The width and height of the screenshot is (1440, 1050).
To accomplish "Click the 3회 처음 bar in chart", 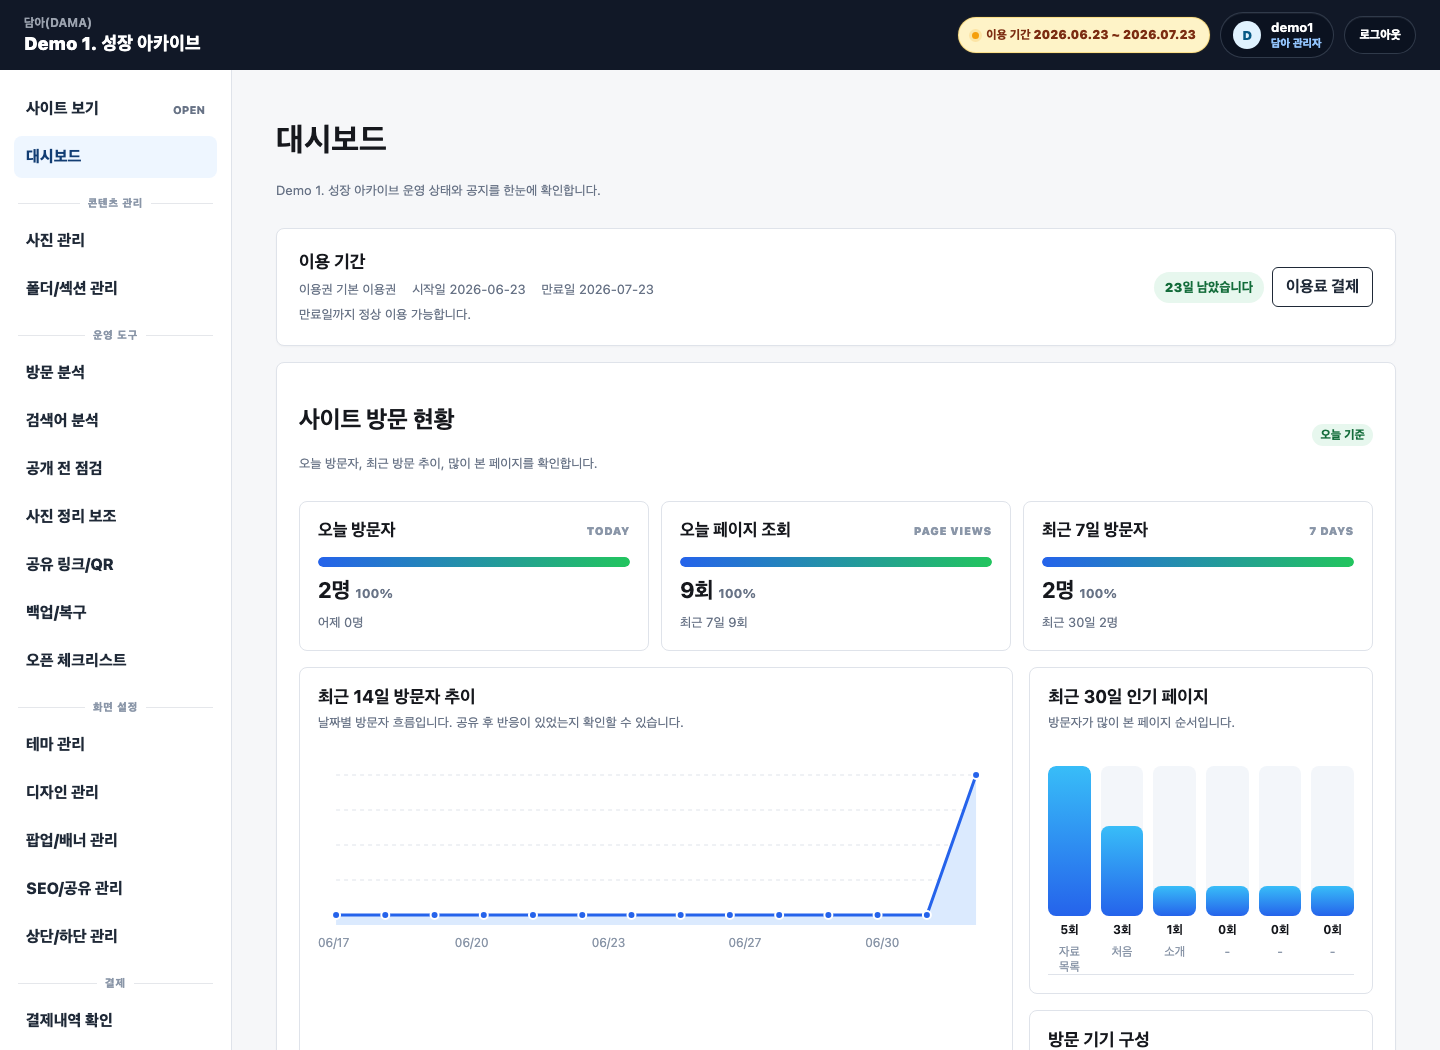I will [1122, 871].
